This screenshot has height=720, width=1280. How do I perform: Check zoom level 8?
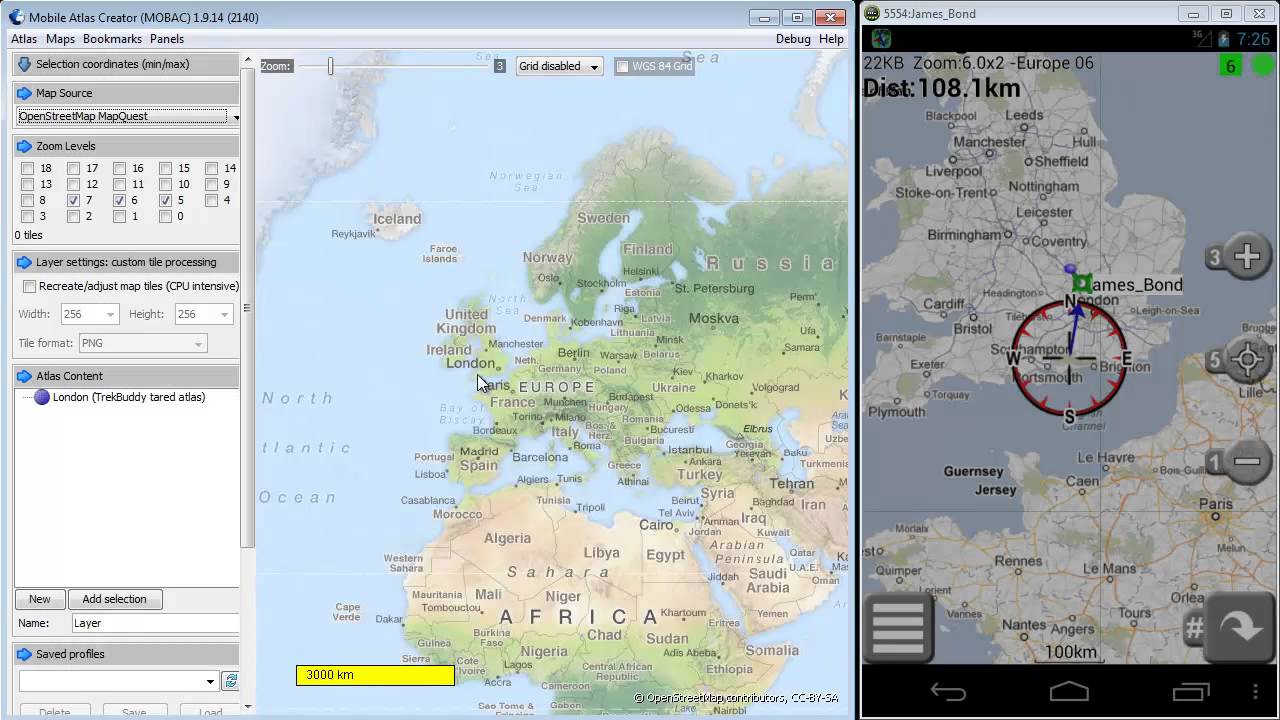(x=28, y=200)
